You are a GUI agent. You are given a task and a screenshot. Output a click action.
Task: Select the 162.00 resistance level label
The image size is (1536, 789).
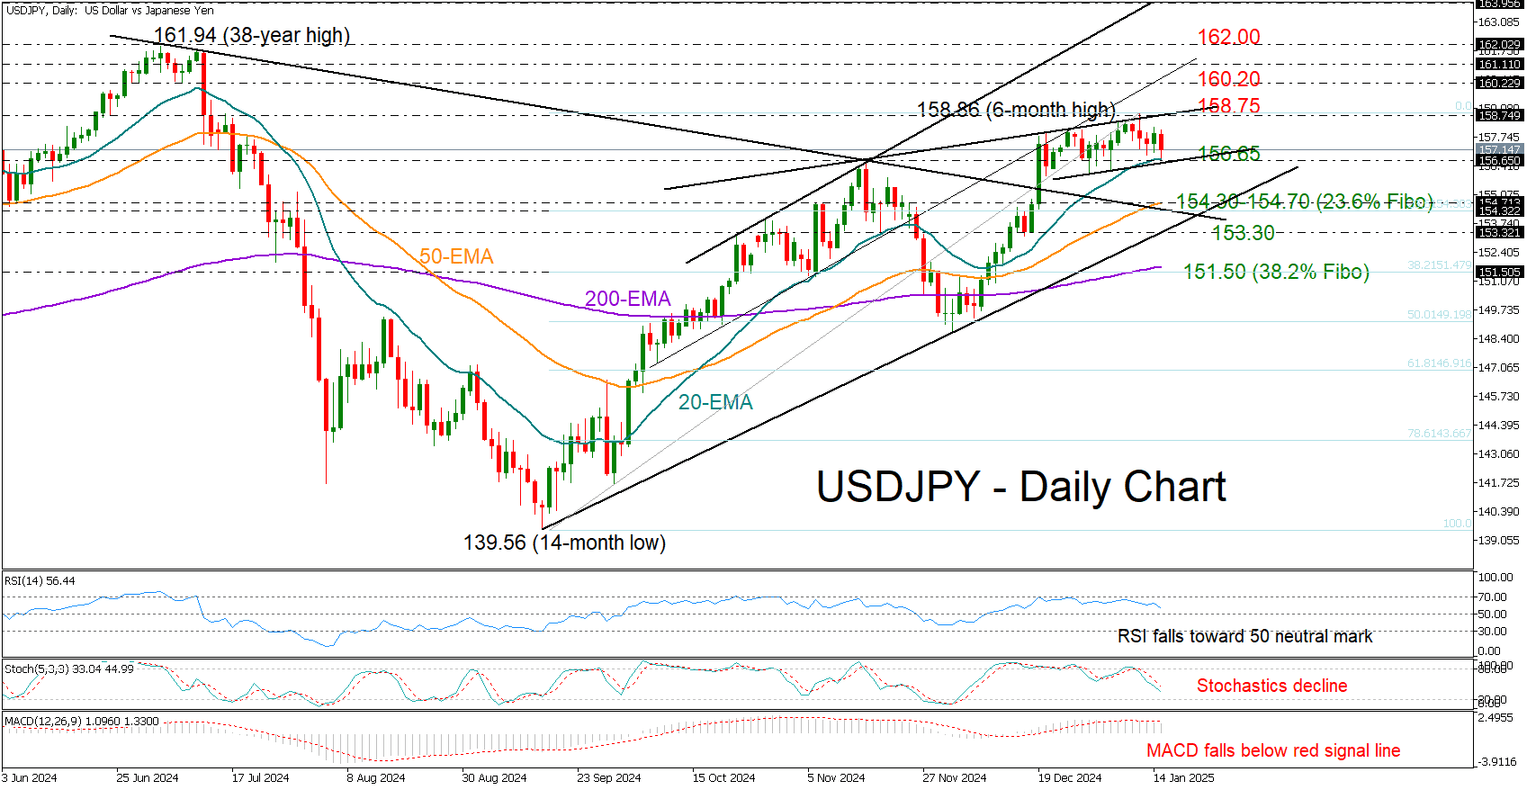pyautogui.click(x=1227, y=38)
